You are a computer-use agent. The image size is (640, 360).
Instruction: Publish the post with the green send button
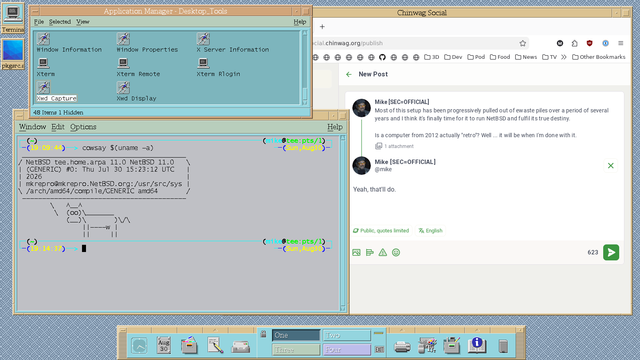(611, 253)
